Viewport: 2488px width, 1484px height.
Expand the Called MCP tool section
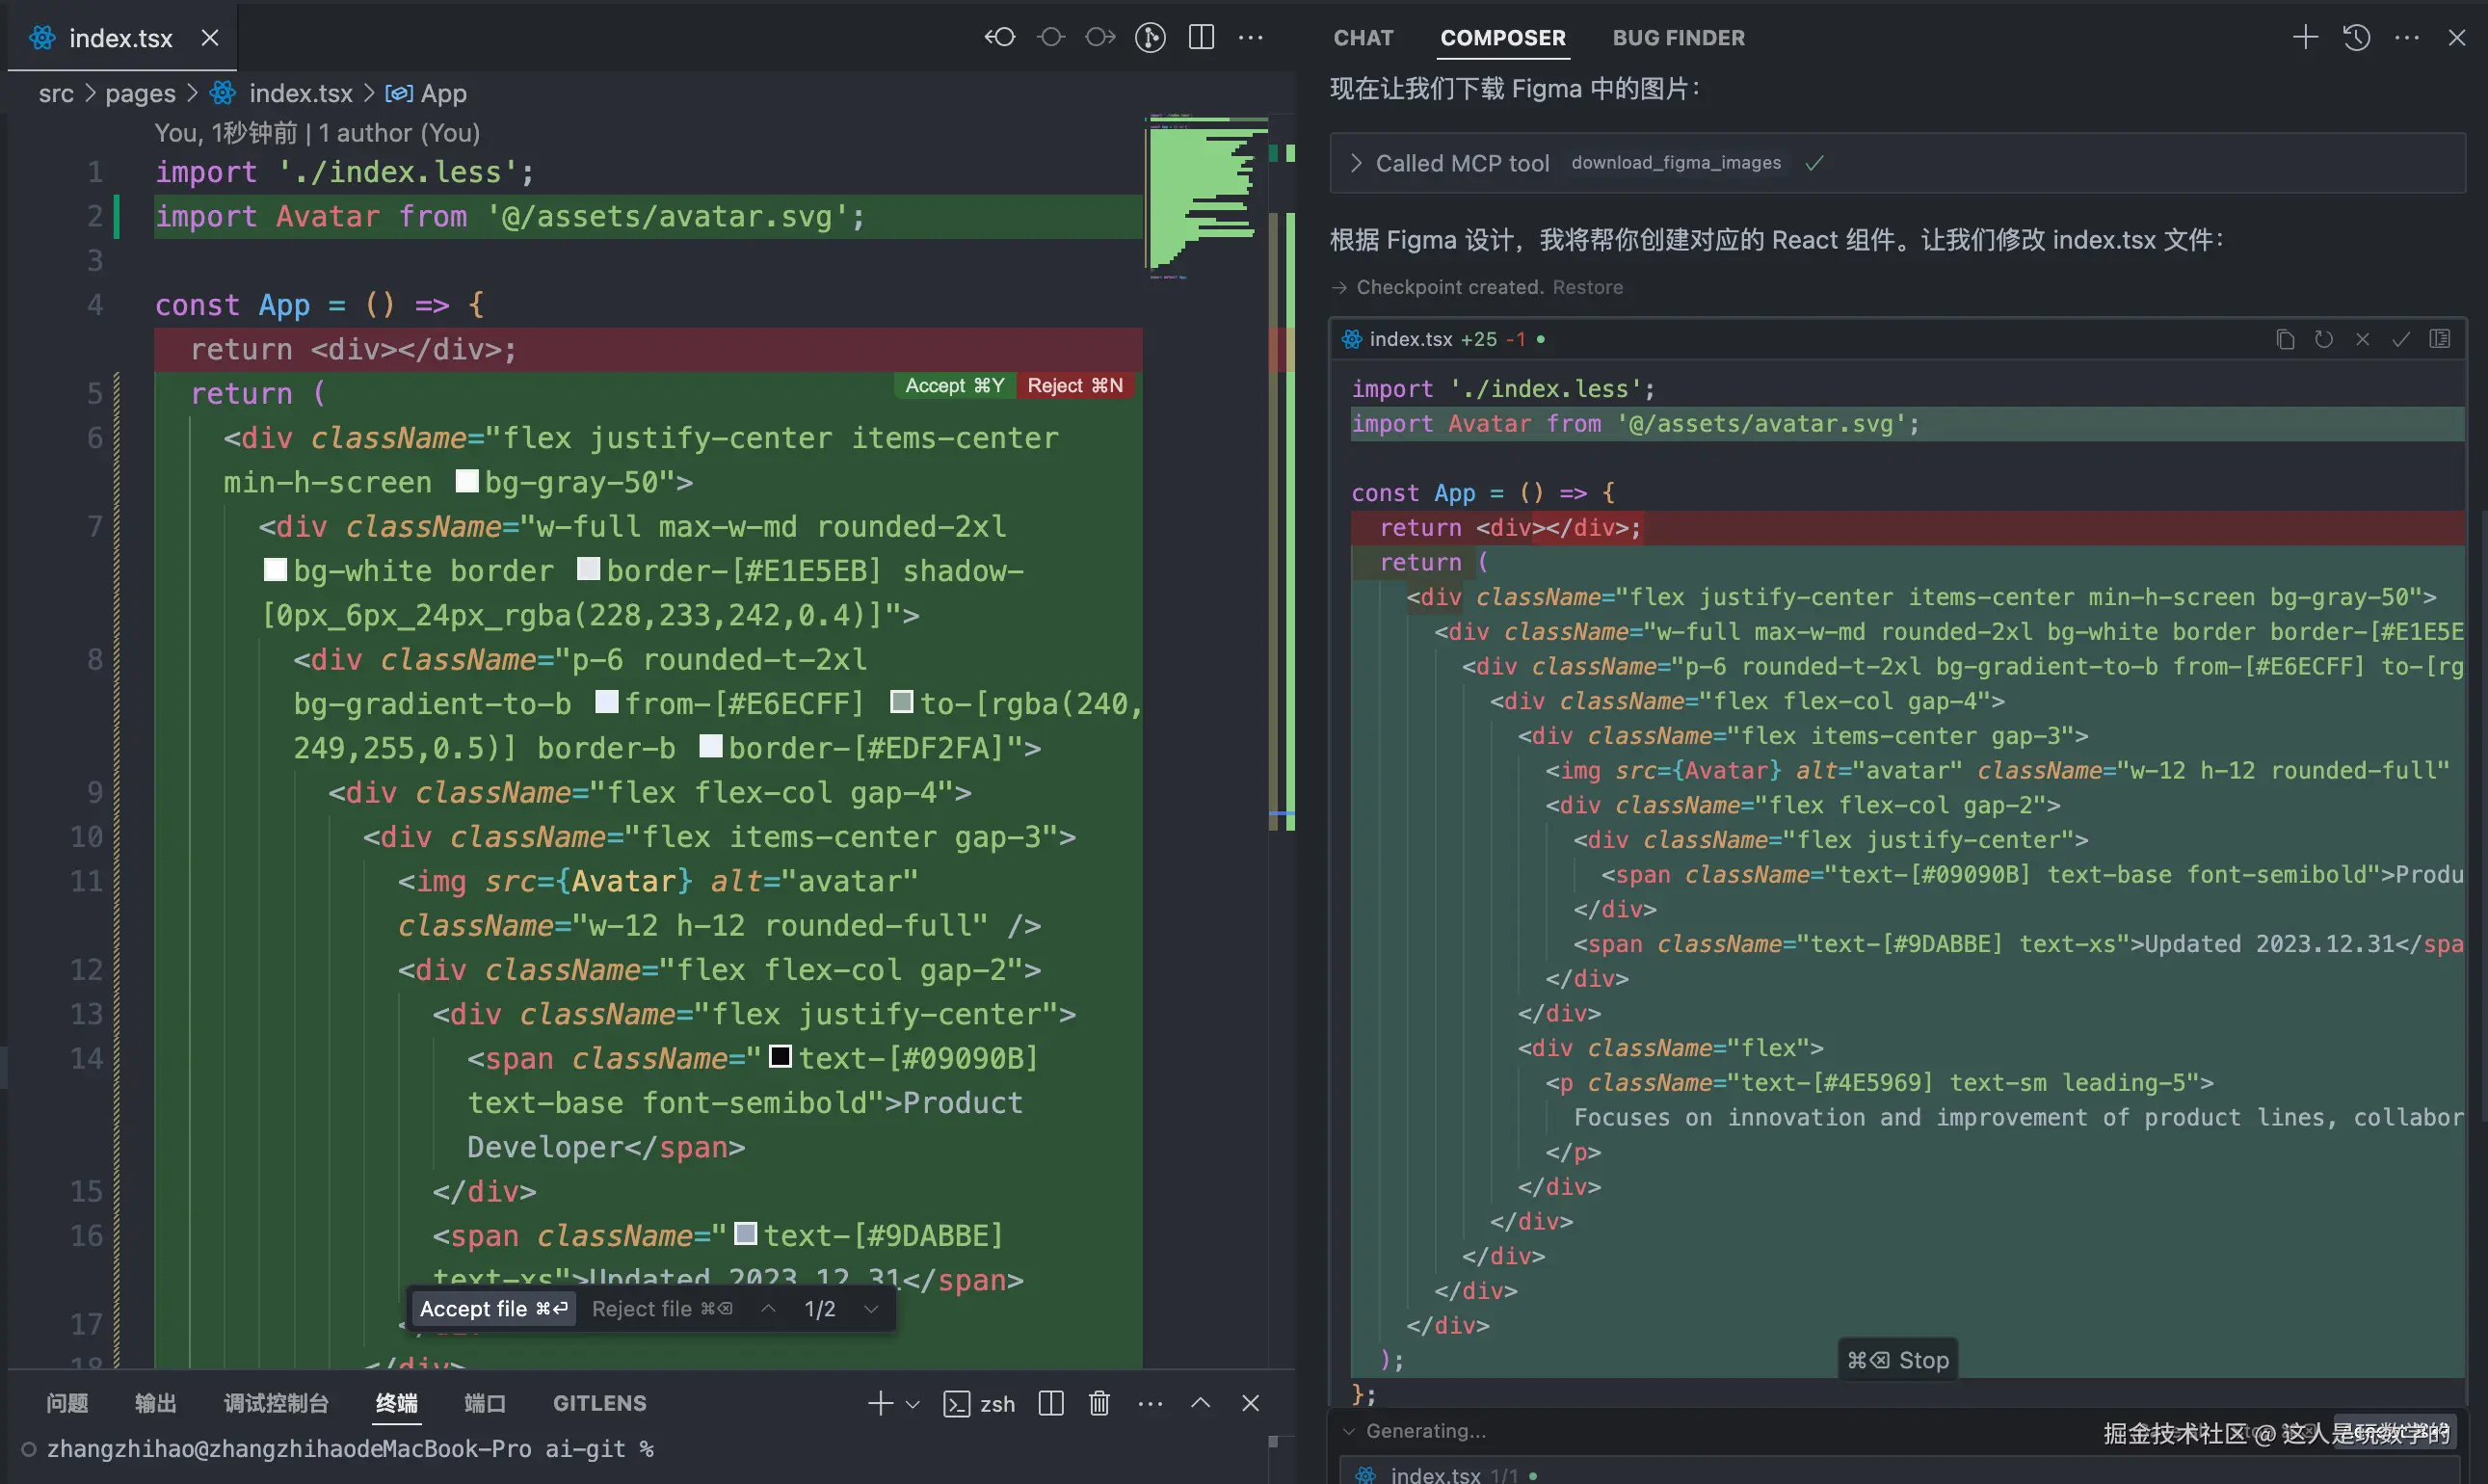click(1356, 163)
